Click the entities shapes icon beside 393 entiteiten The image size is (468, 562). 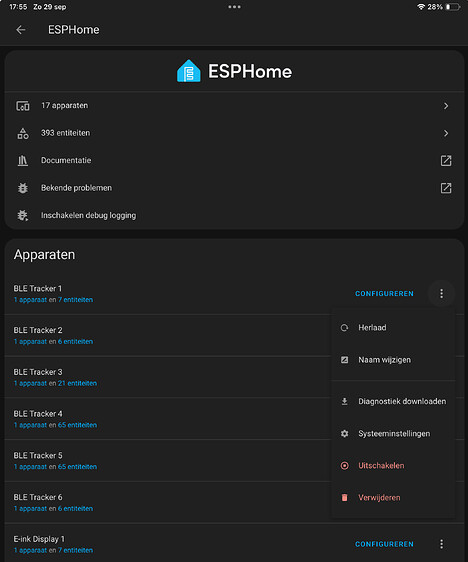(23, 133)
